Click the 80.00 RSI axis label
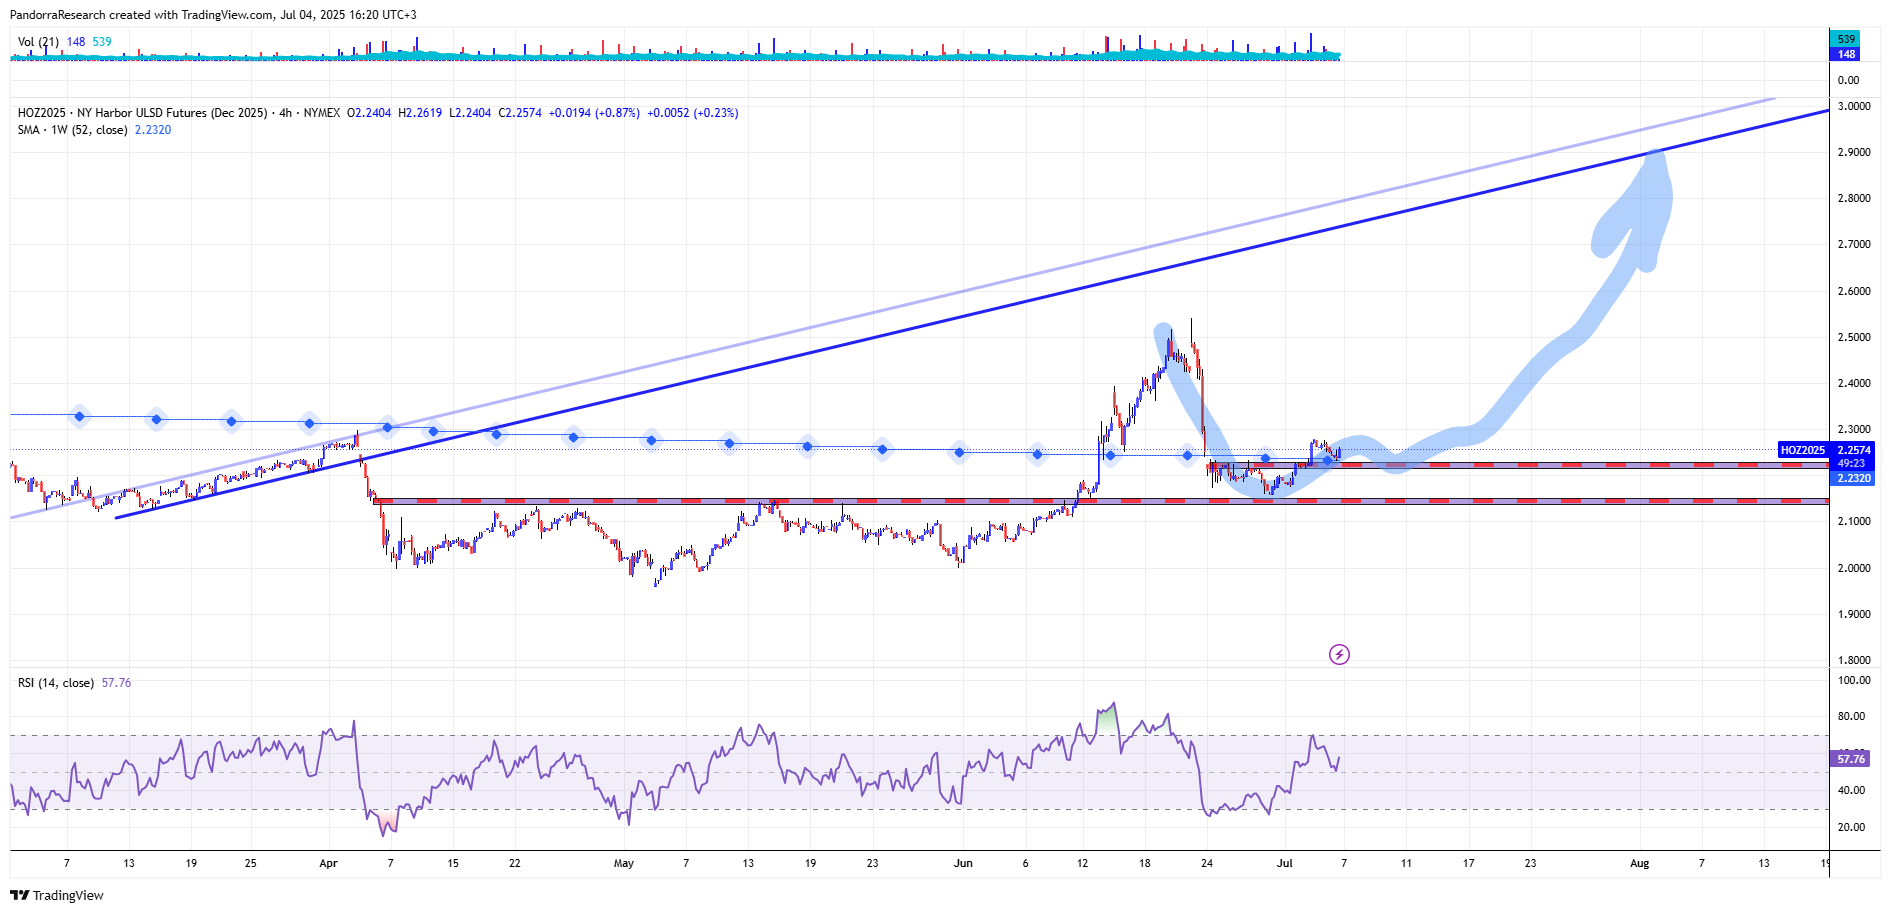The image size is (1891, 913). tap(1851, 716)
